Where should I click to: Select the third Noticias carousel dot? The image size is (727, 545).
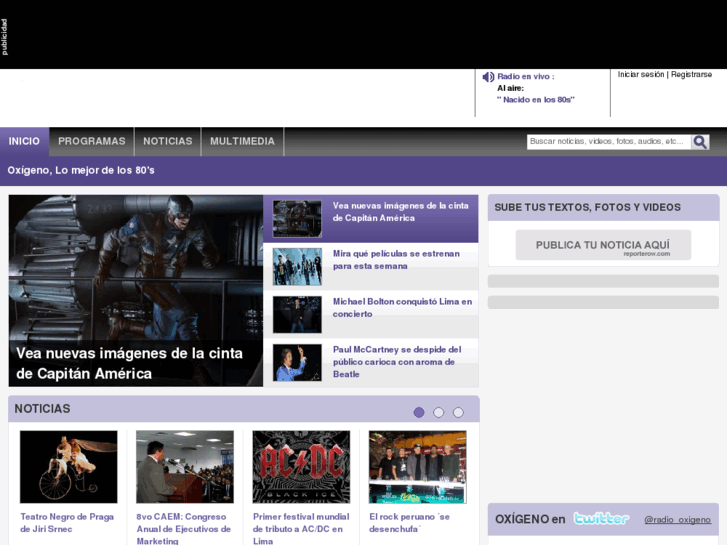pos(458,412)
